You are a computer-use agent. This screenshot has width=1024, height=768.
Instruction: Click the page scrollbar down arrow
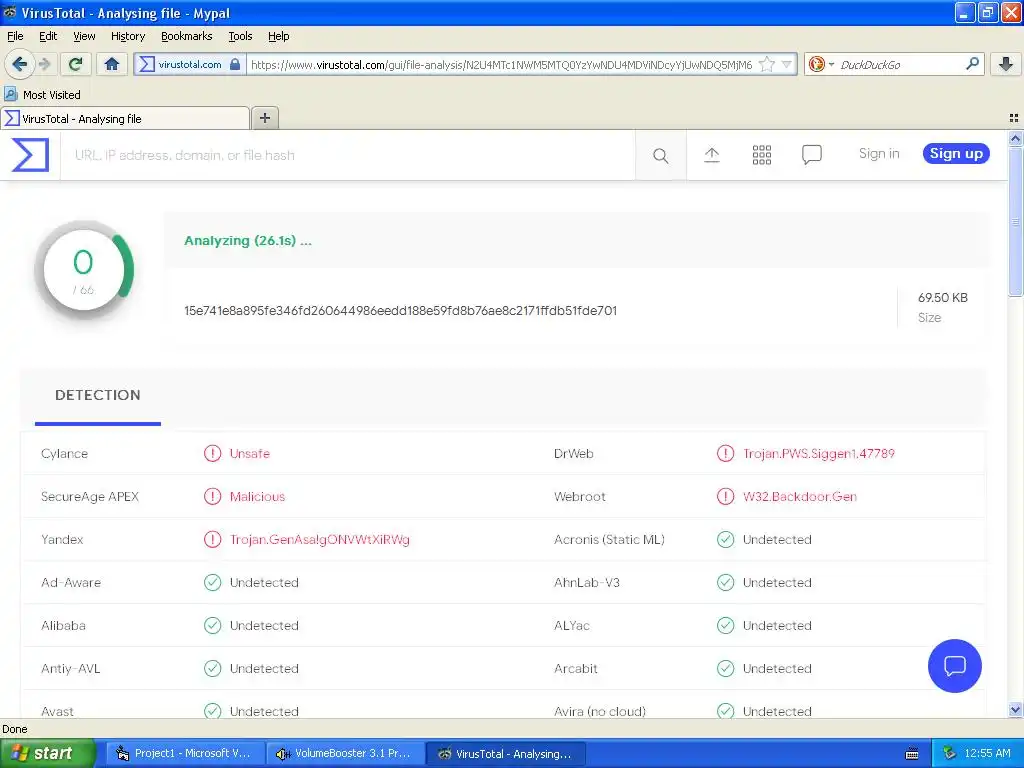click(1015, 709)
